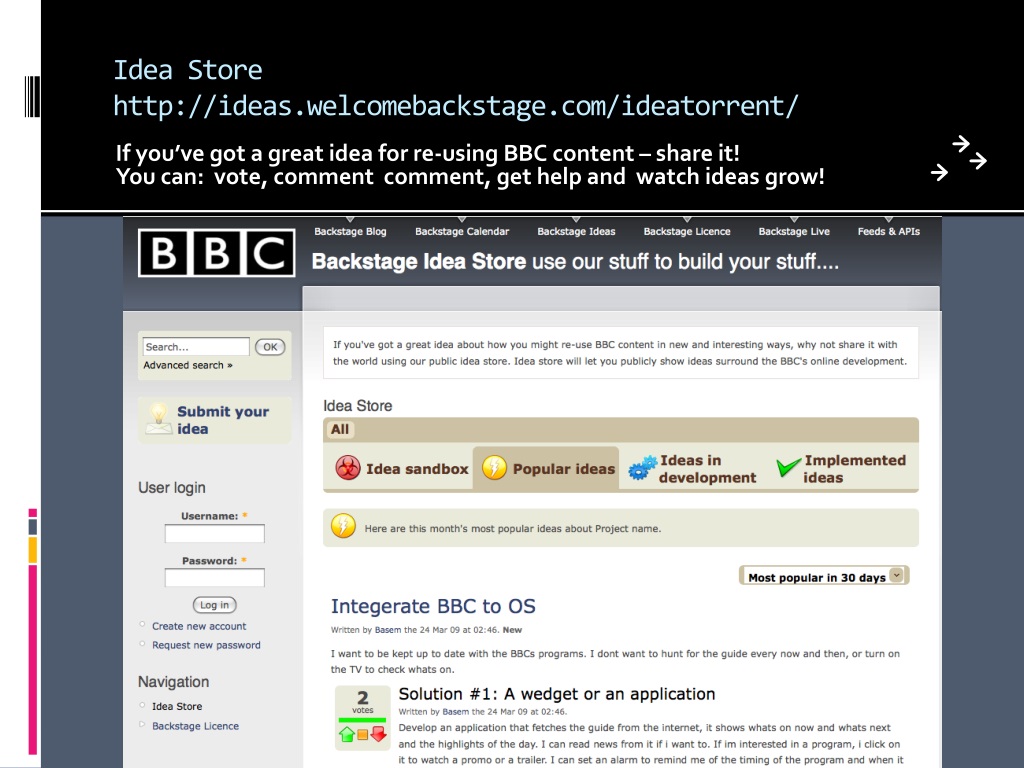The height and width of the screenshot is (768, 1024).
Task: Vote up with green arrow icon
Action: tap(347, 734)
